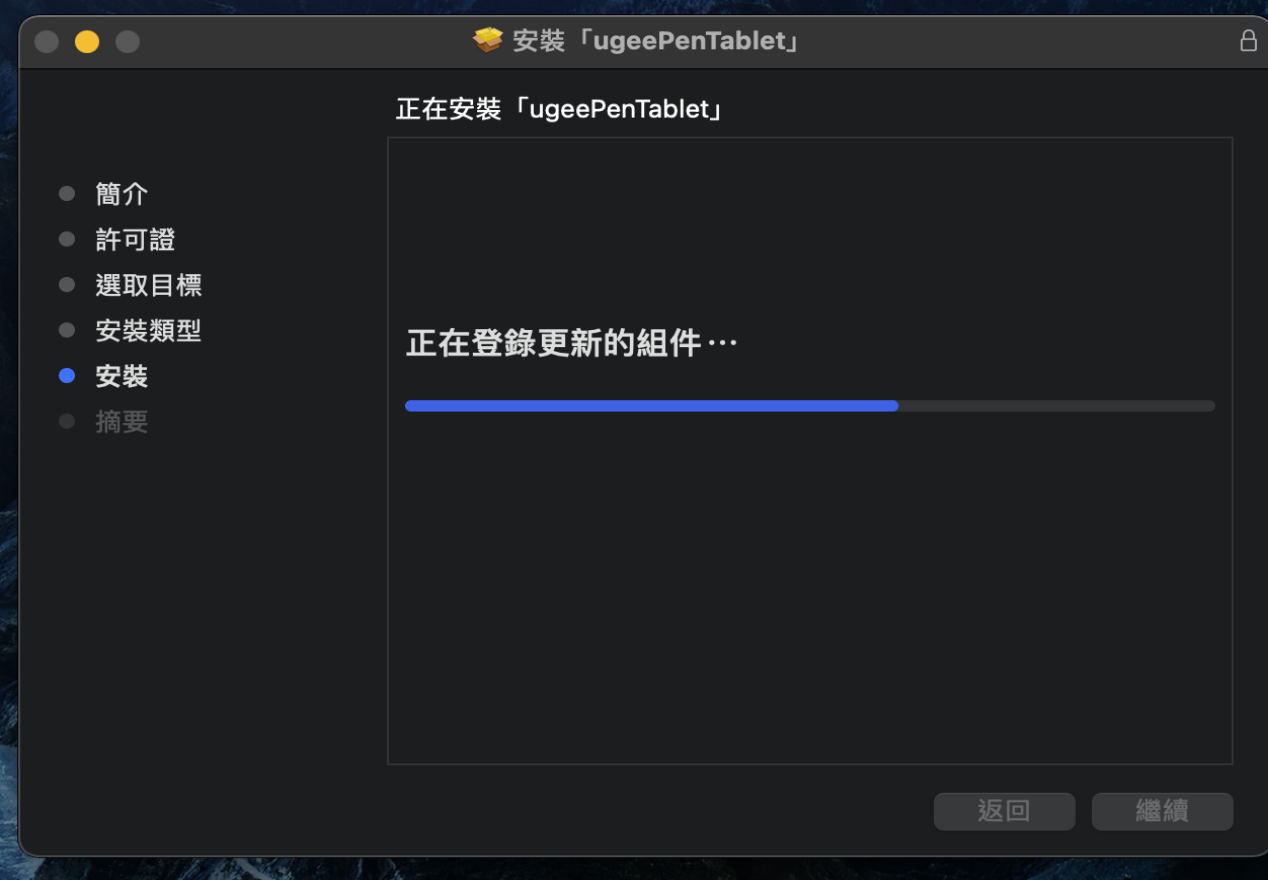Click the package box icon in title bar

click(x=488, y=41)
